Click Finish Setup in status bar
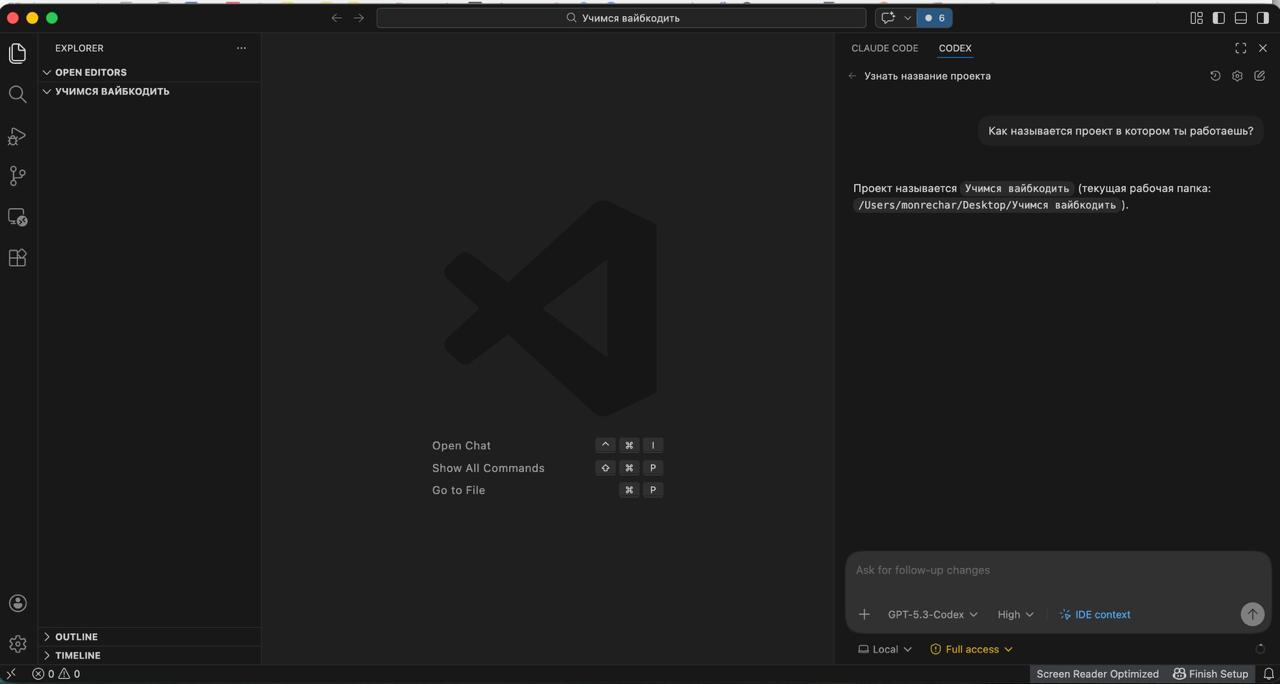Image resolution: width=1280 pixels, height=684 pixels. click(x=1210, y=674)
